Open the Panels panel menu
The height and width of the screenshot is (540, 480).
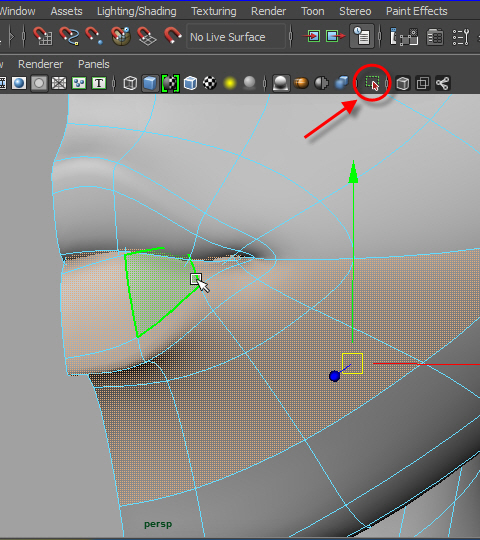(94, 64)
